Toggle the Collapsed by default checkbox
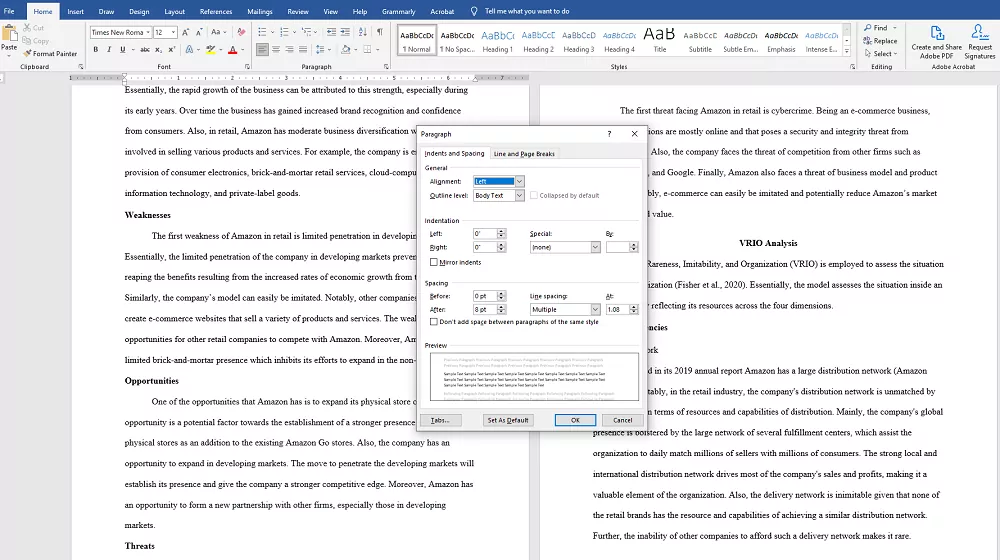 (534, 195)
